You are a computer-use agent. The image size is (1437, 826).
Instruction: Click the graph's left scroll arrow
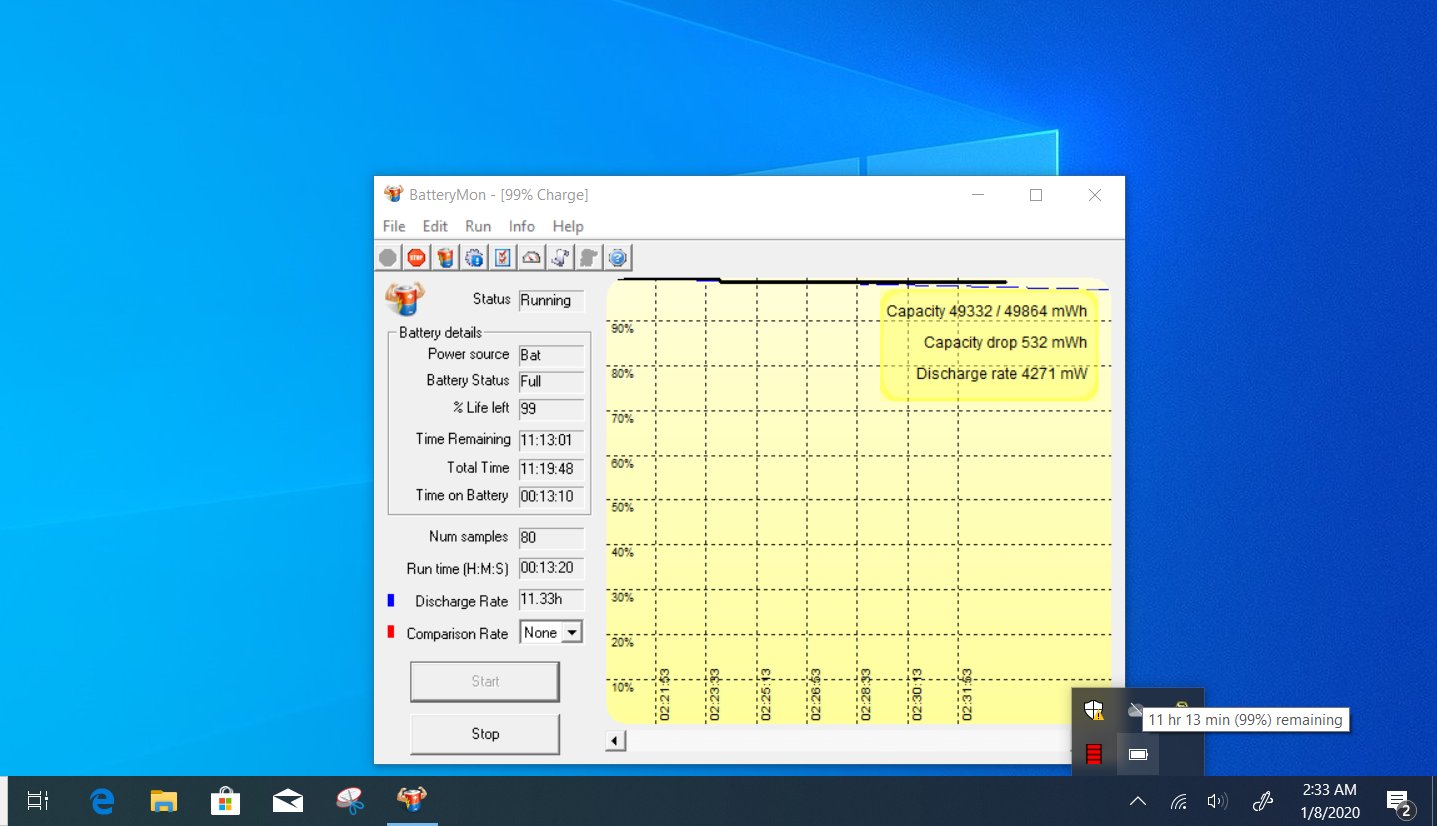[x=616, y=741]
